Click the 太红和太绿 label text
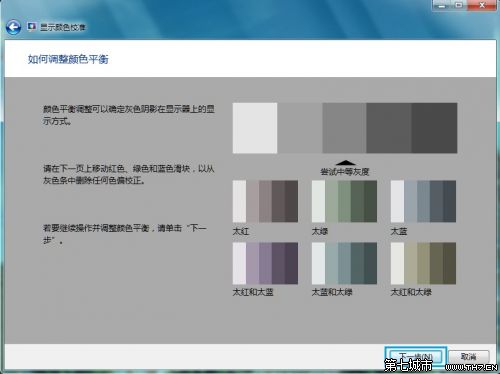500x374 pixels. click(411, 292)
